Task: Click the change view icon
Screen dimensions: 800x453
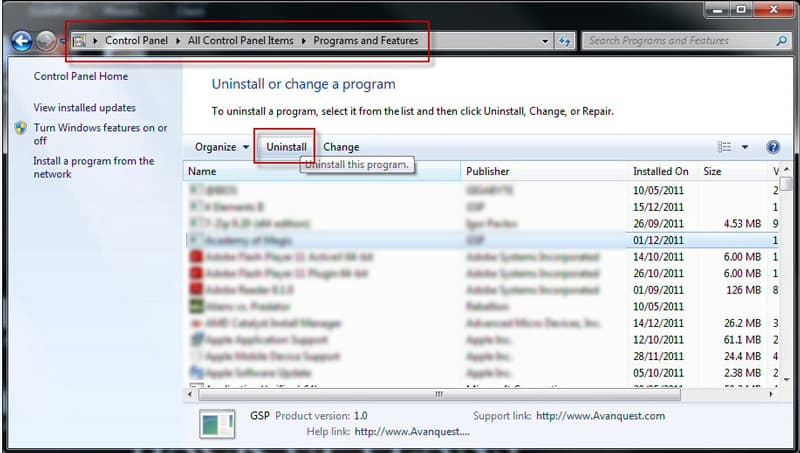Action: pos(725,147)
